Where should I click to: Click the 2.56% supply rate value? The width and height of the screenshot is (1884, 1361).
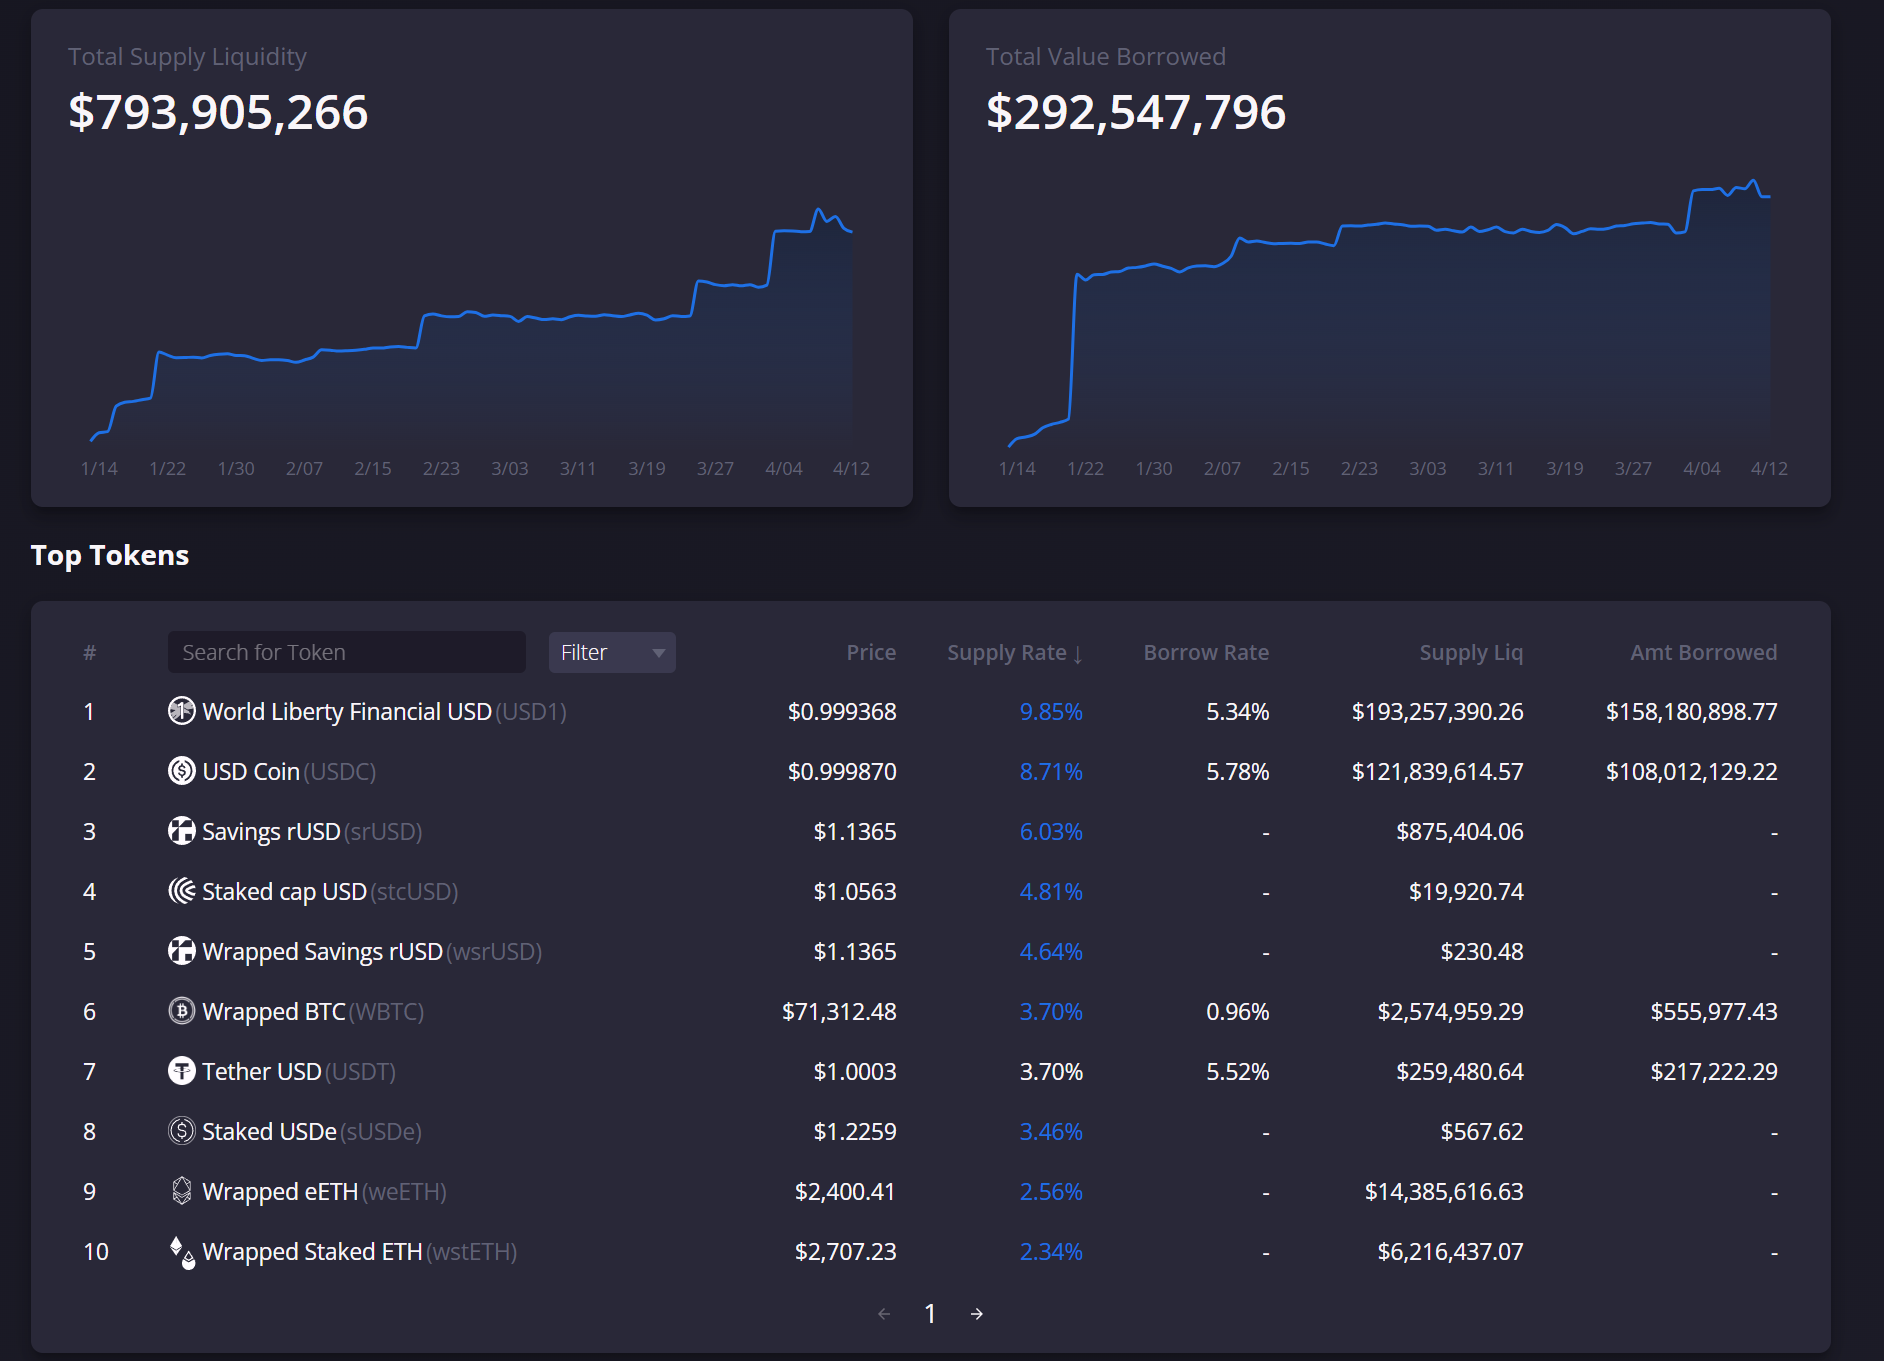[x=1051, y=1191]
